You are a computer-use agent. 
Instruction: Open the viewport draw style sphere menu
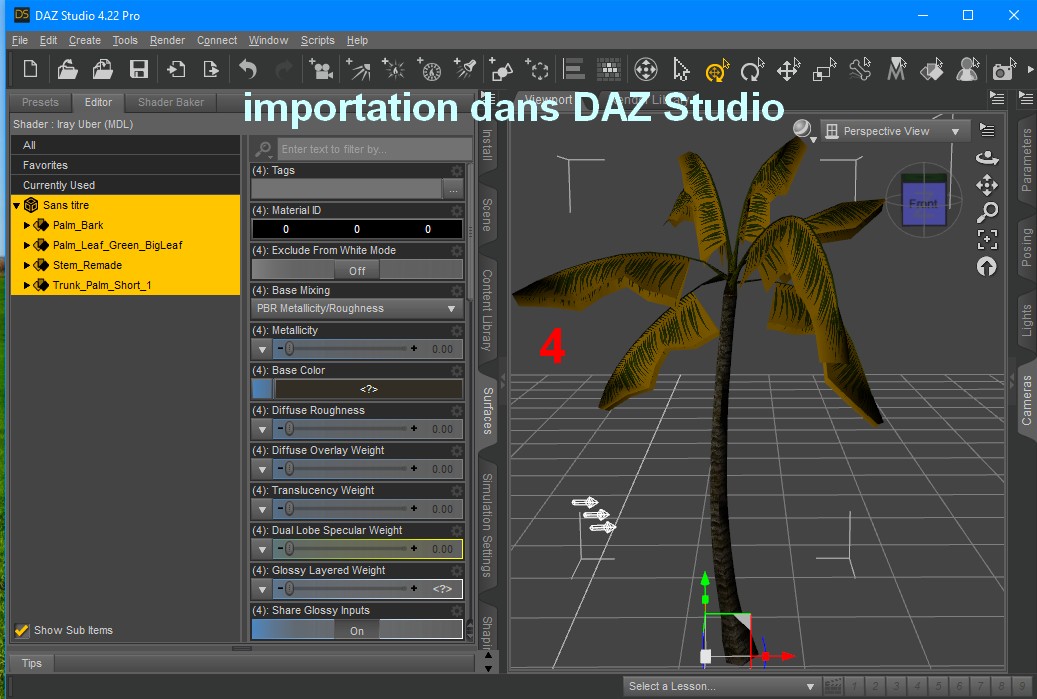(x=804, y=130)
